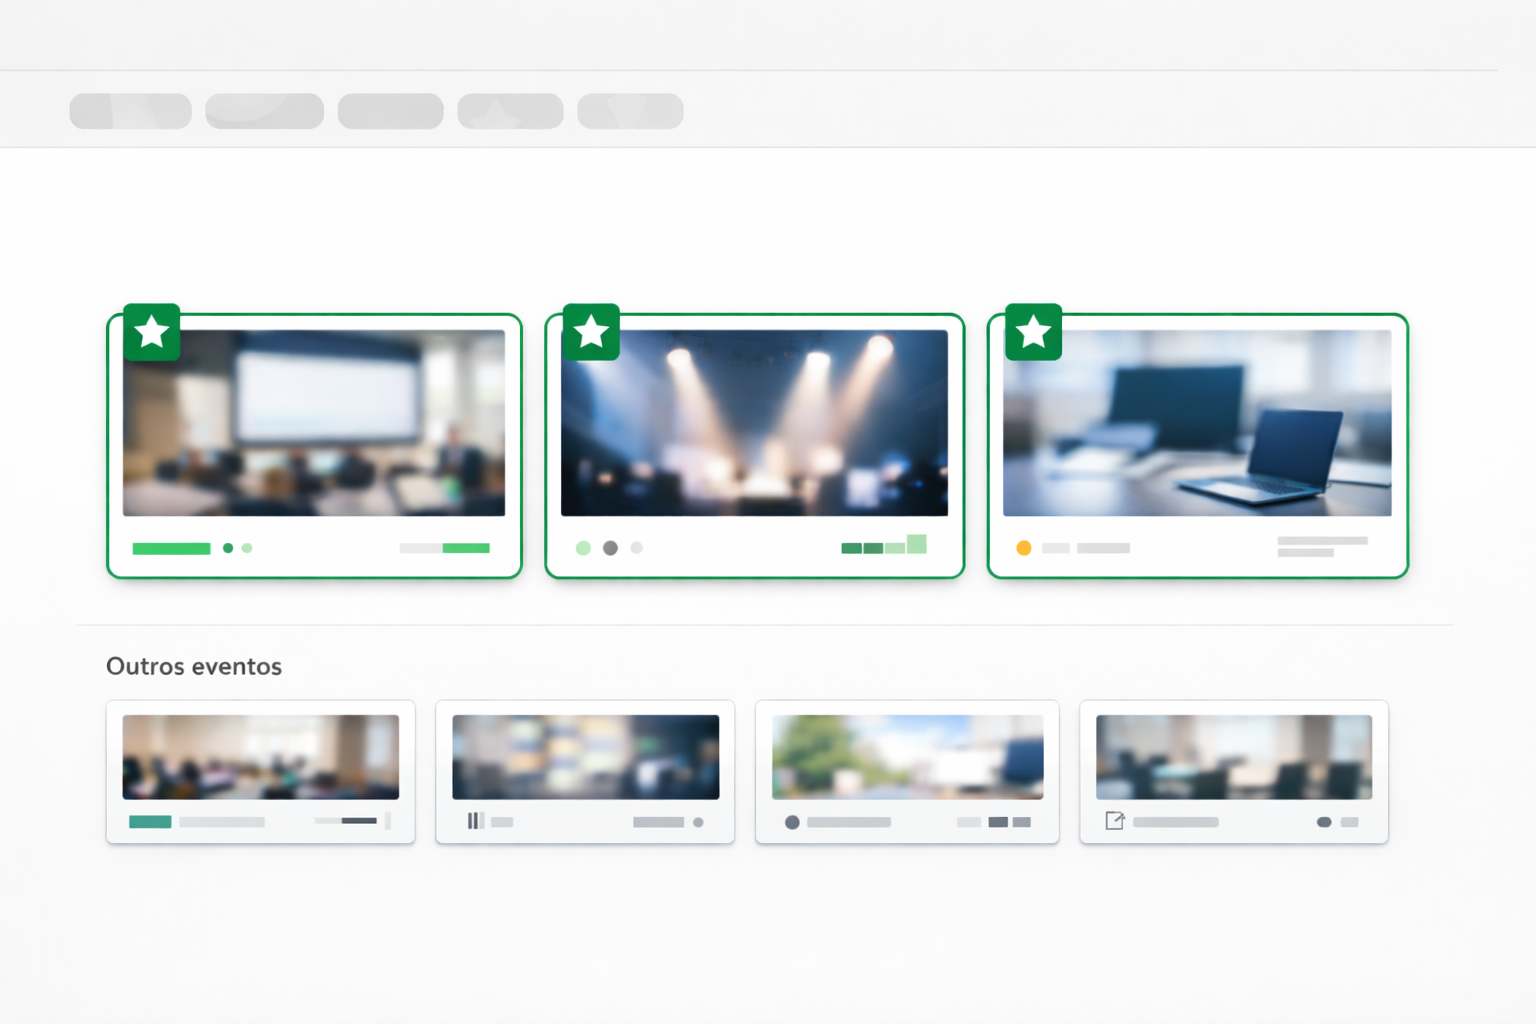The width and height of the screenshot is (1536, 1024).
Task: Click the dark round icon under the outdoor event card
Action: 792,822
